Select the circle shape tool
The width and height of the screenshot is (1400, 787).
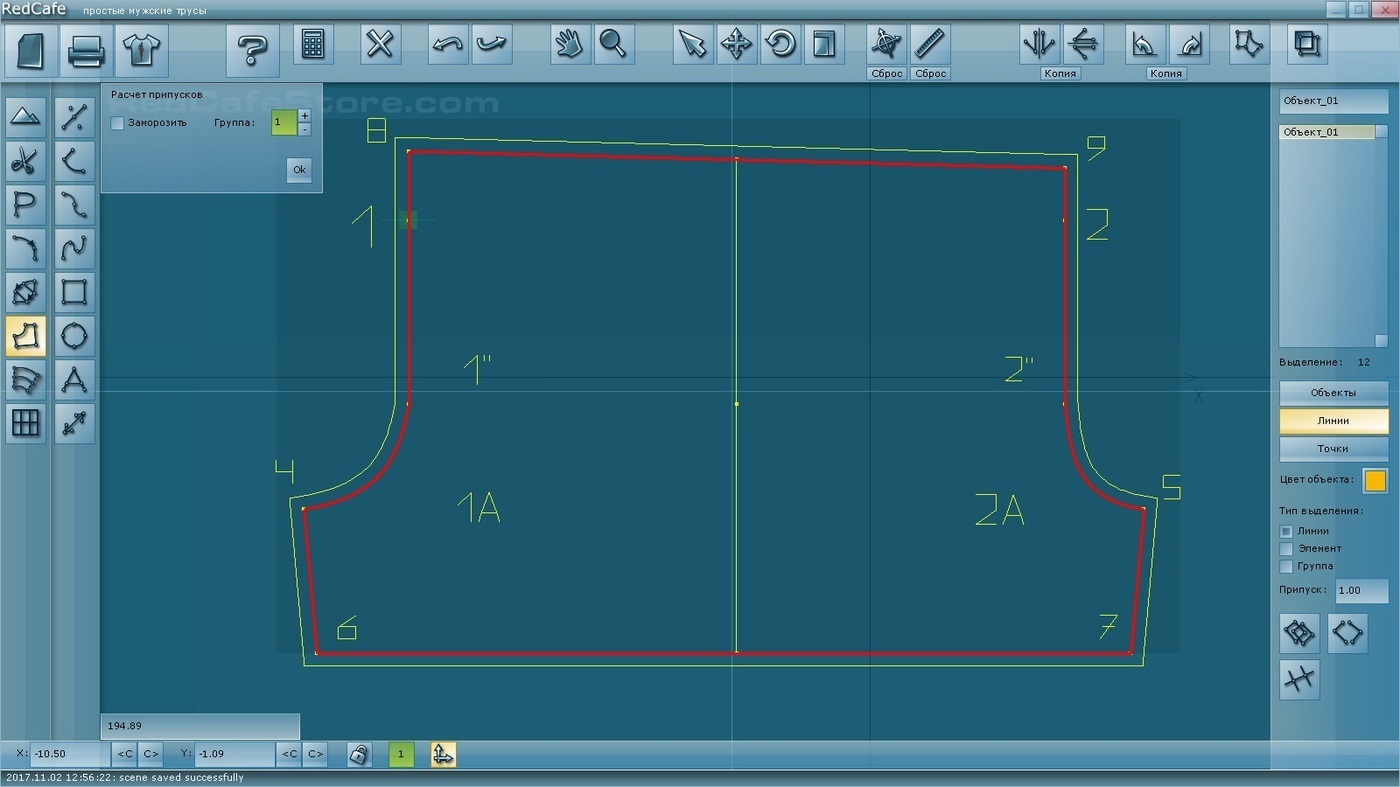74,336
